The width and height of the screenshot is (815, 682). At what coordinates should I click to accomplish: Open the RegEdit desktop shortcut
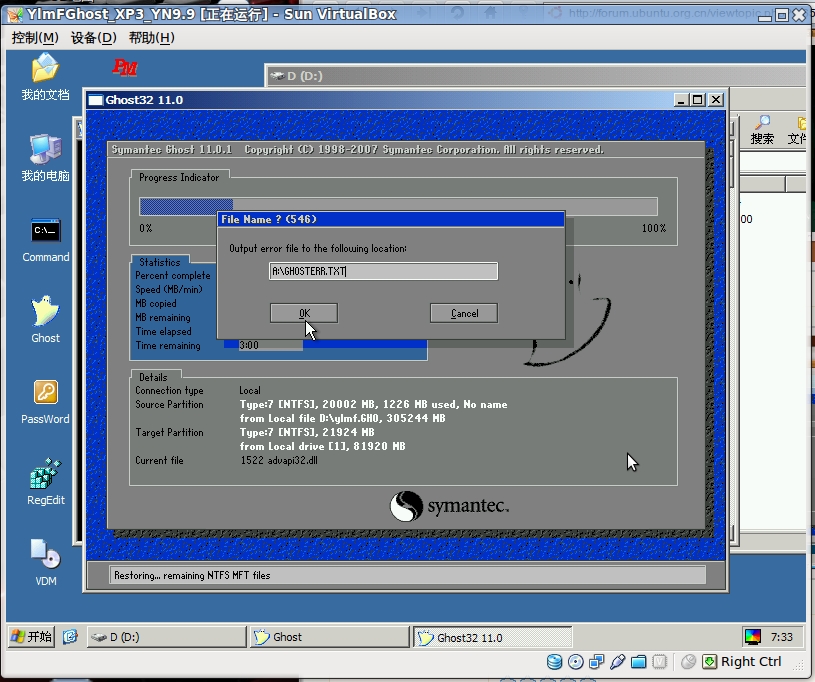click(46, 482)
